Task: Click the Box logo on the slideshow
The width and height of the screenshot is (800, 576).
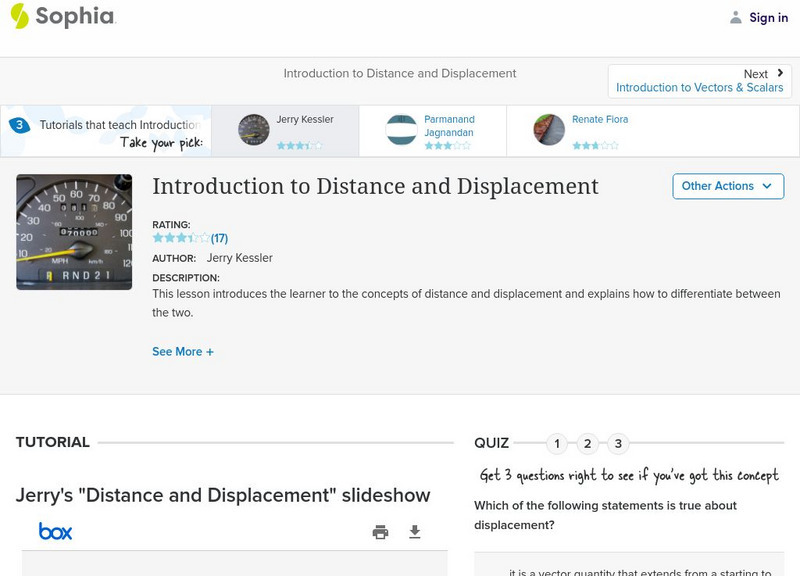Action: tap(56, 531)
